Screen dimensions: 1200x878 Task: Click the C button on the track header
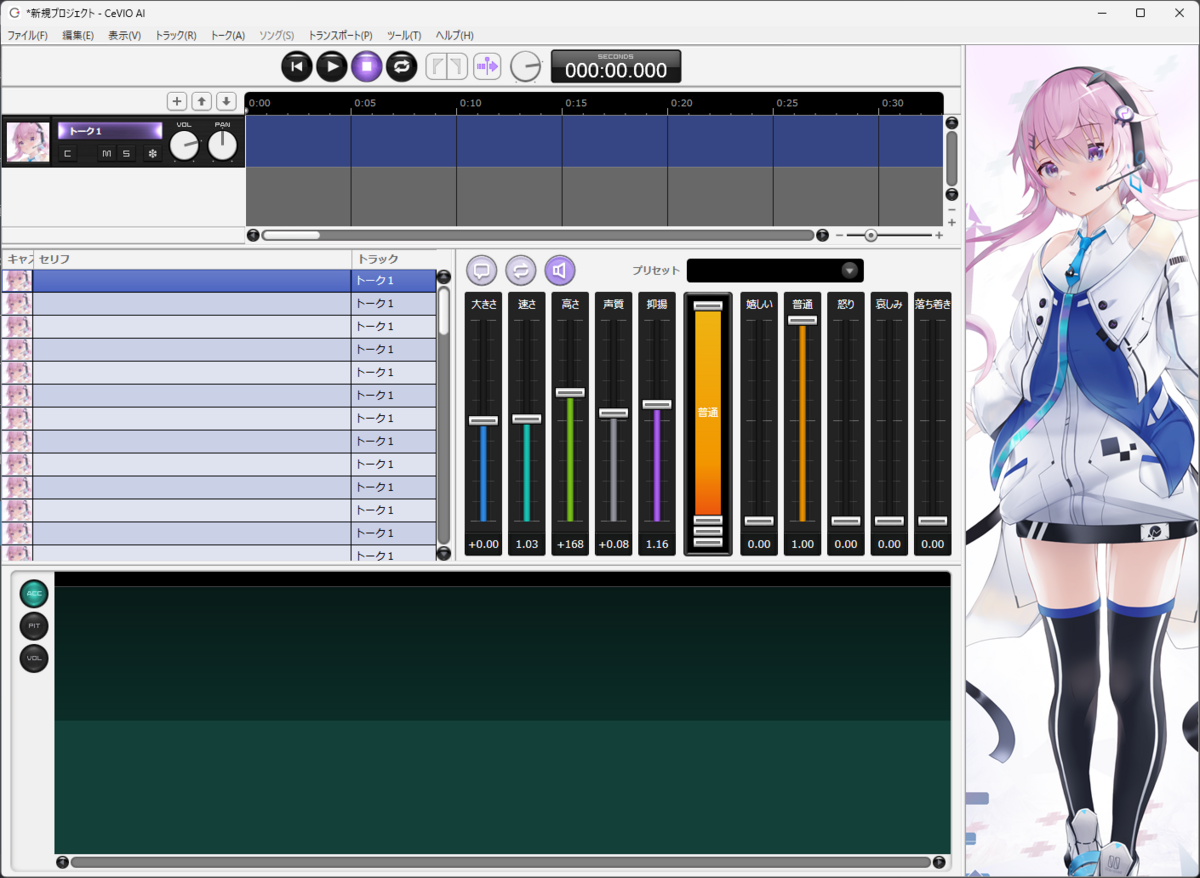click(x=67, y=153)
